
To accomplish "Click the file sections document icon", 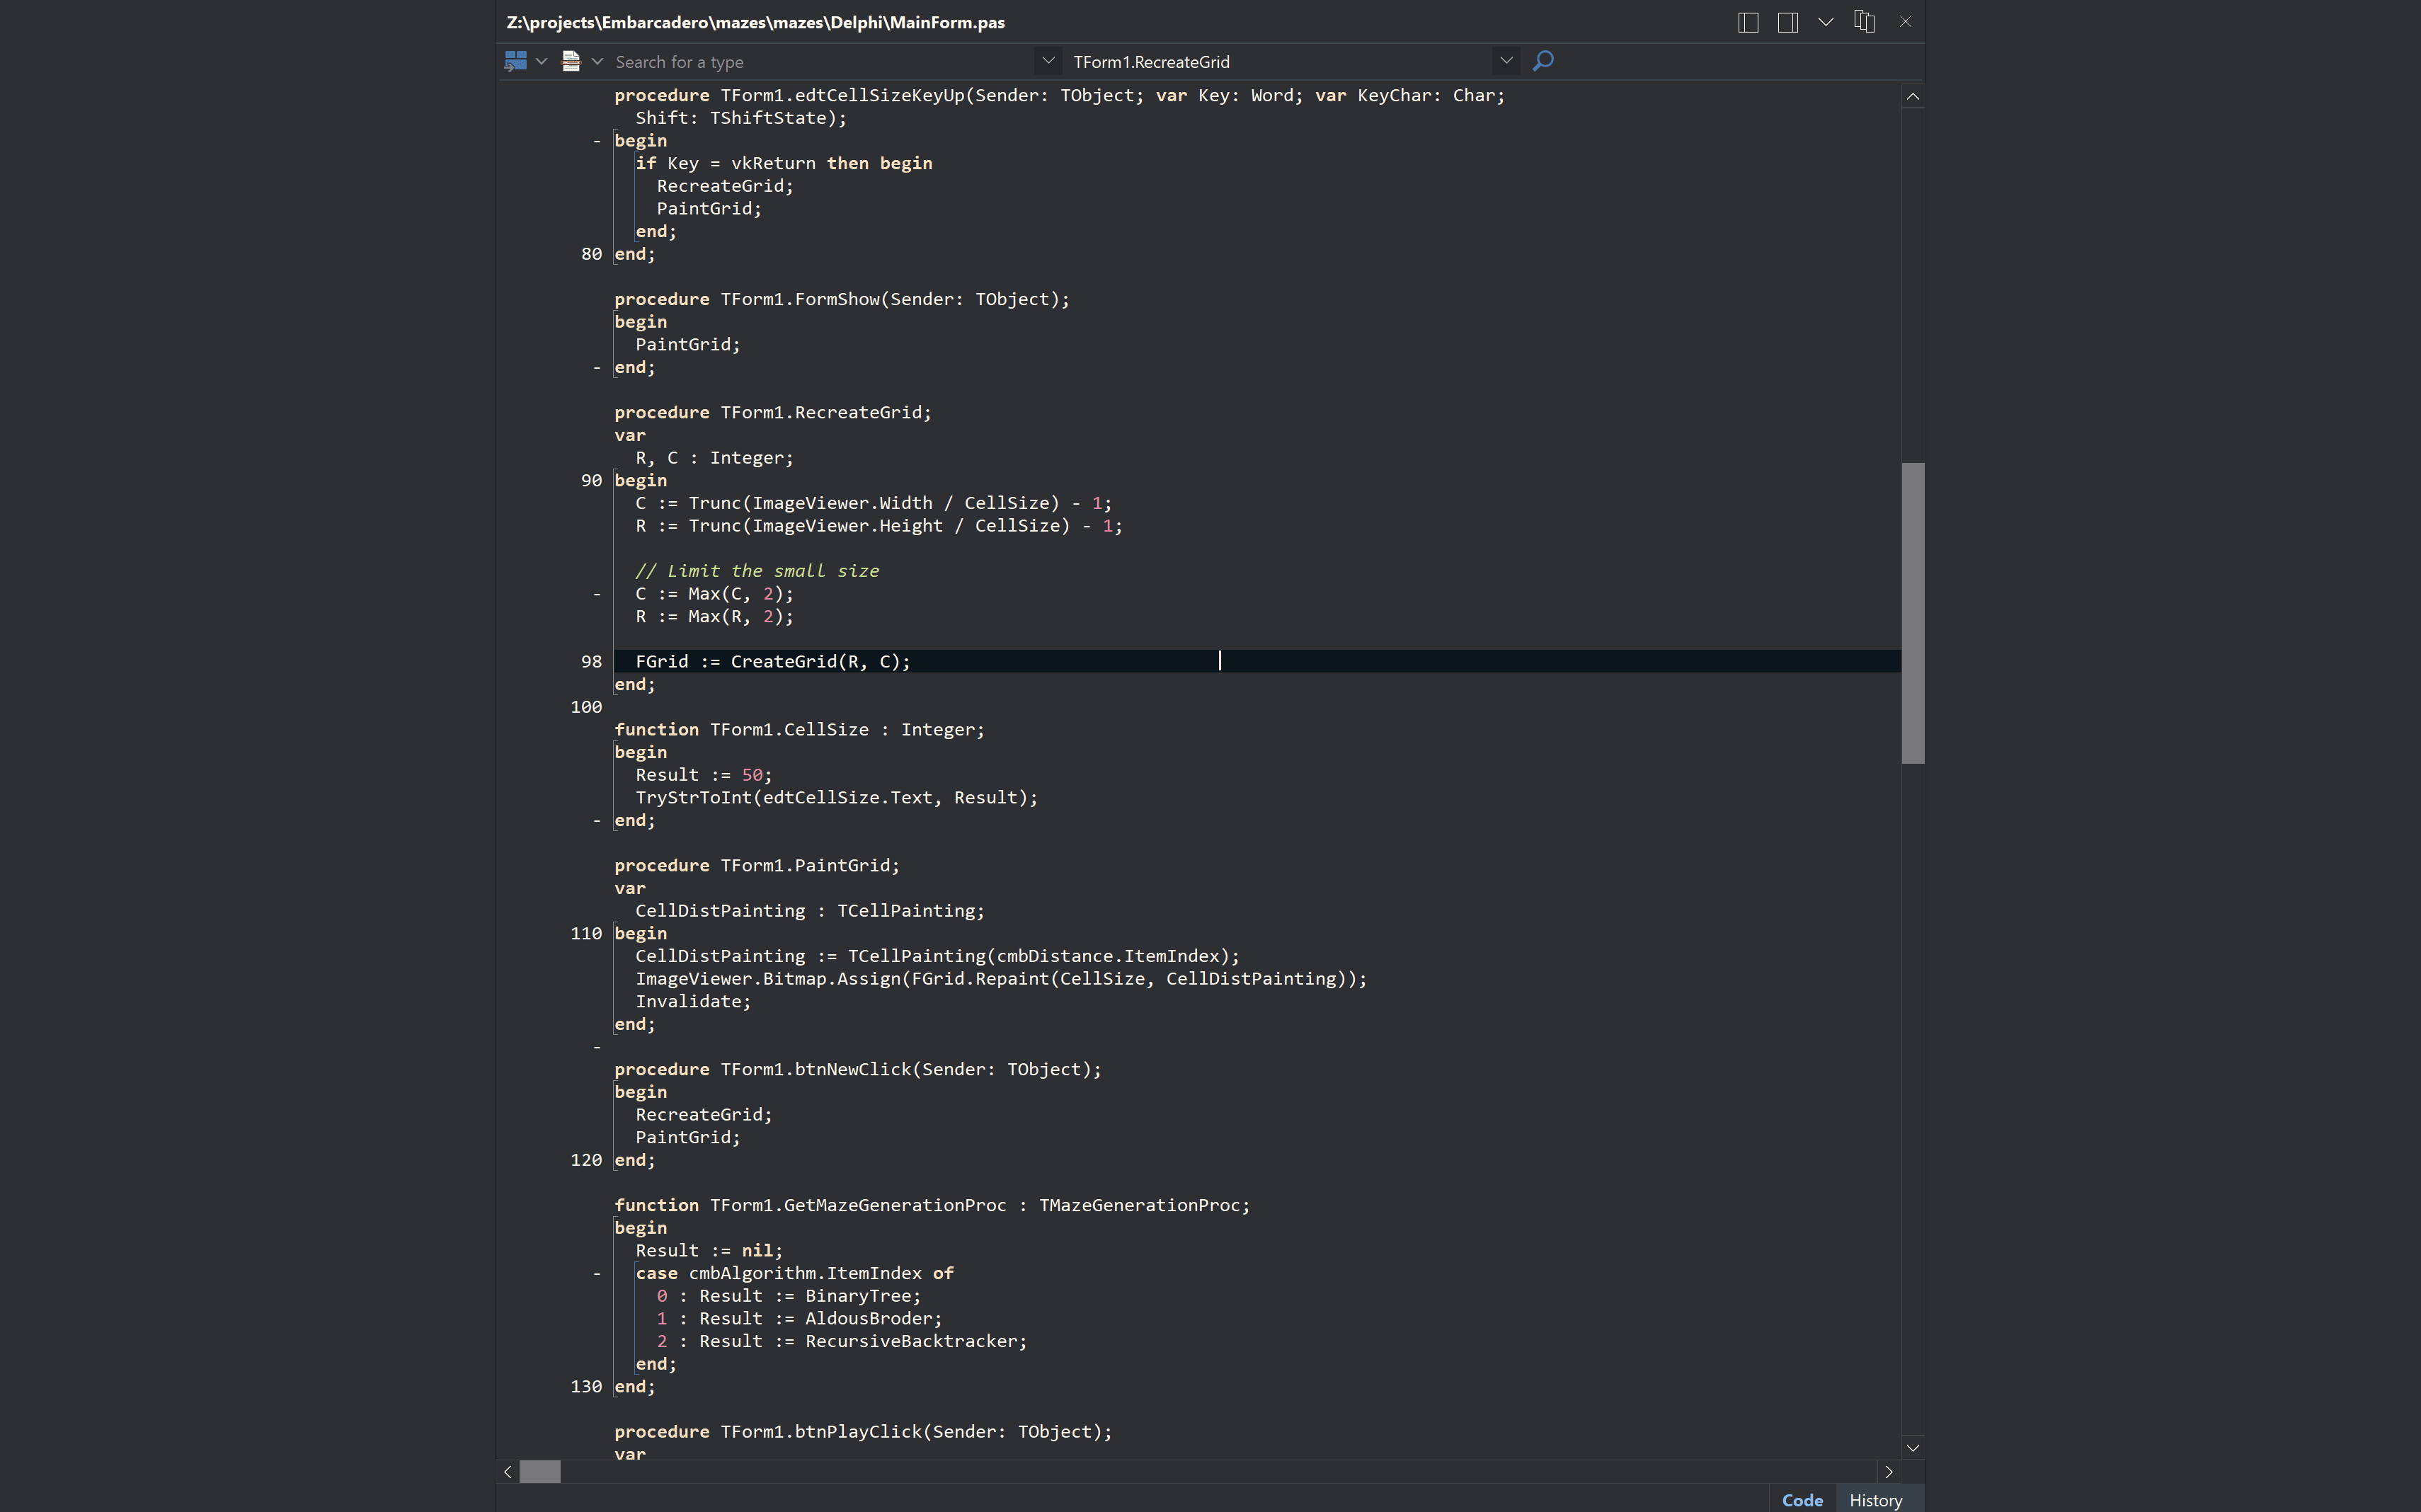I will tap(571, 61).
